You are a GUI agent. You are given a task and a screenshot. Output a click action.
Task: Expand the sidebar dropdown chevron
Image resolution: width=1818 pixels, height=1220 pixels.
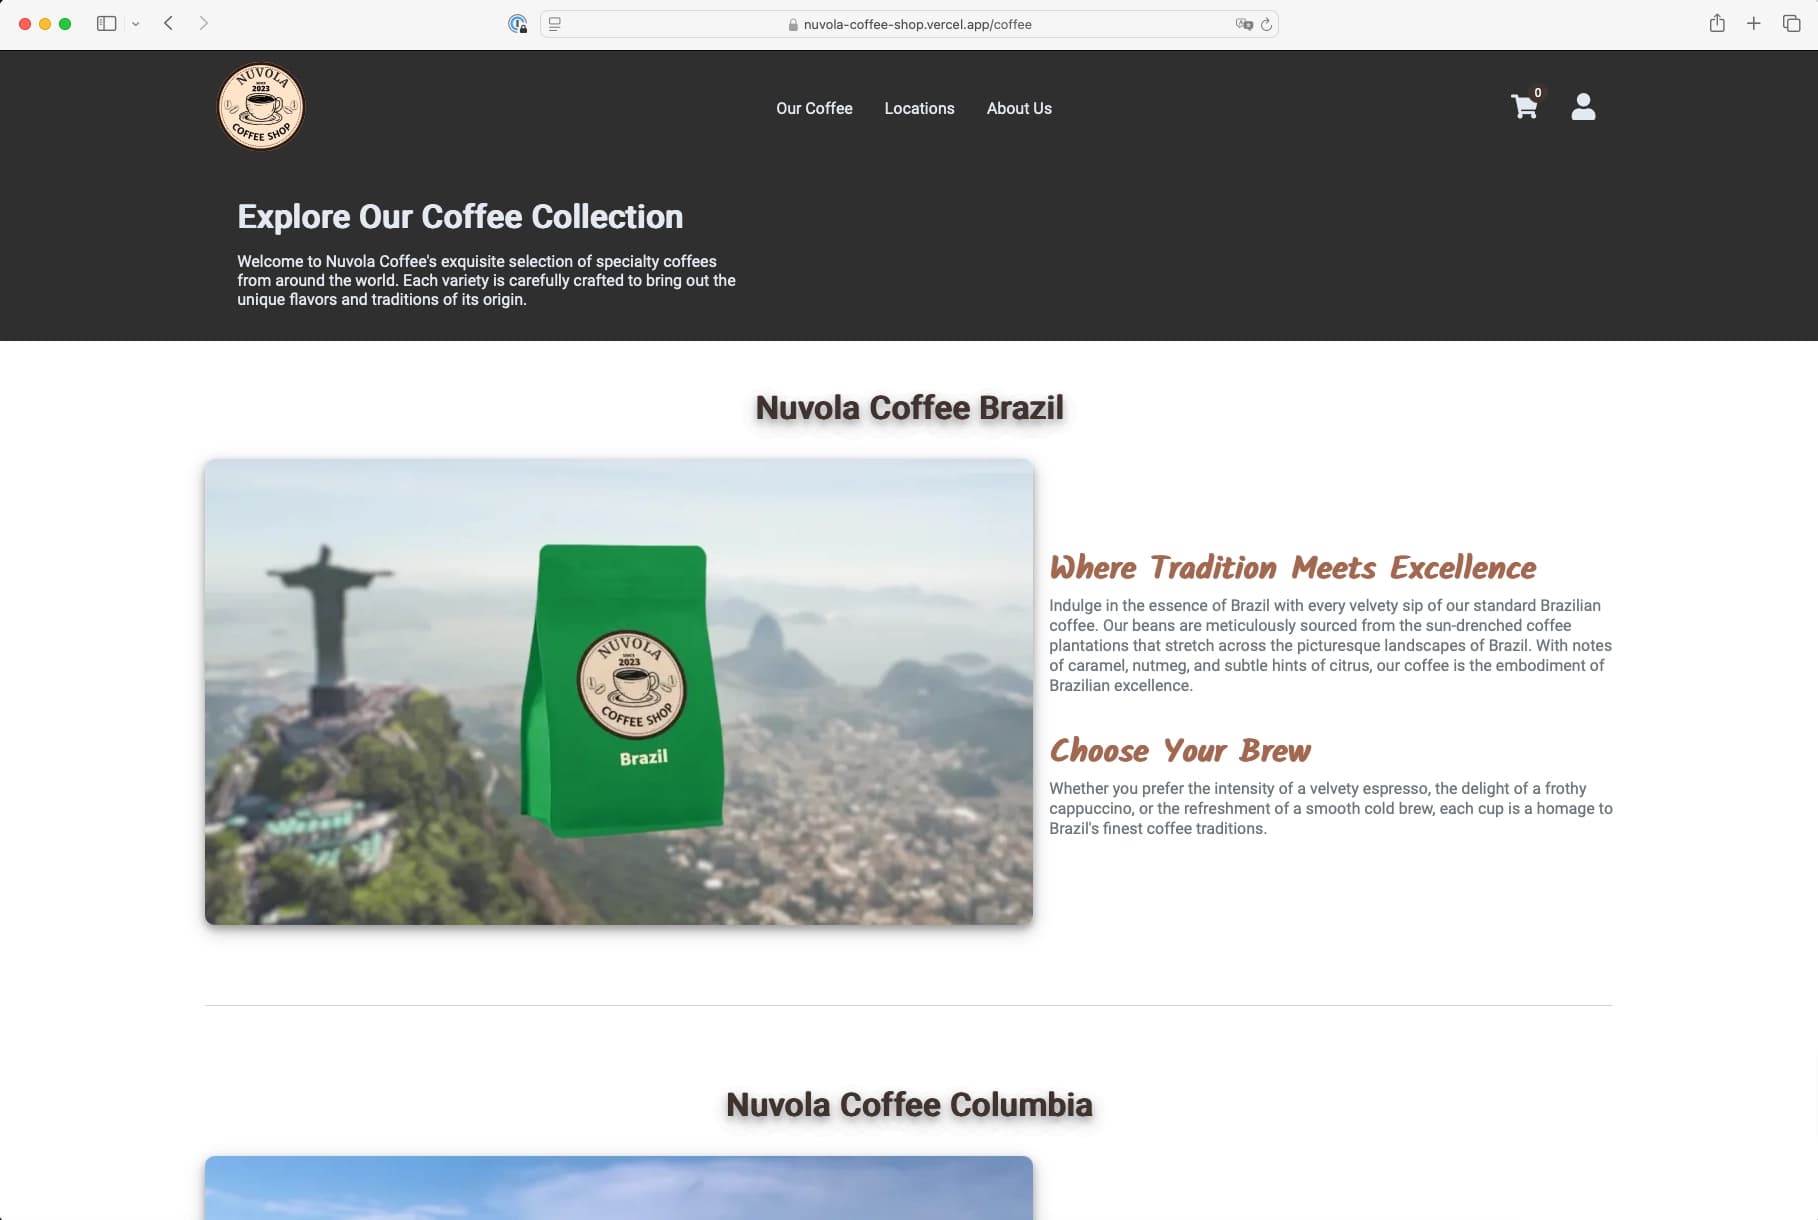point(135,24)
